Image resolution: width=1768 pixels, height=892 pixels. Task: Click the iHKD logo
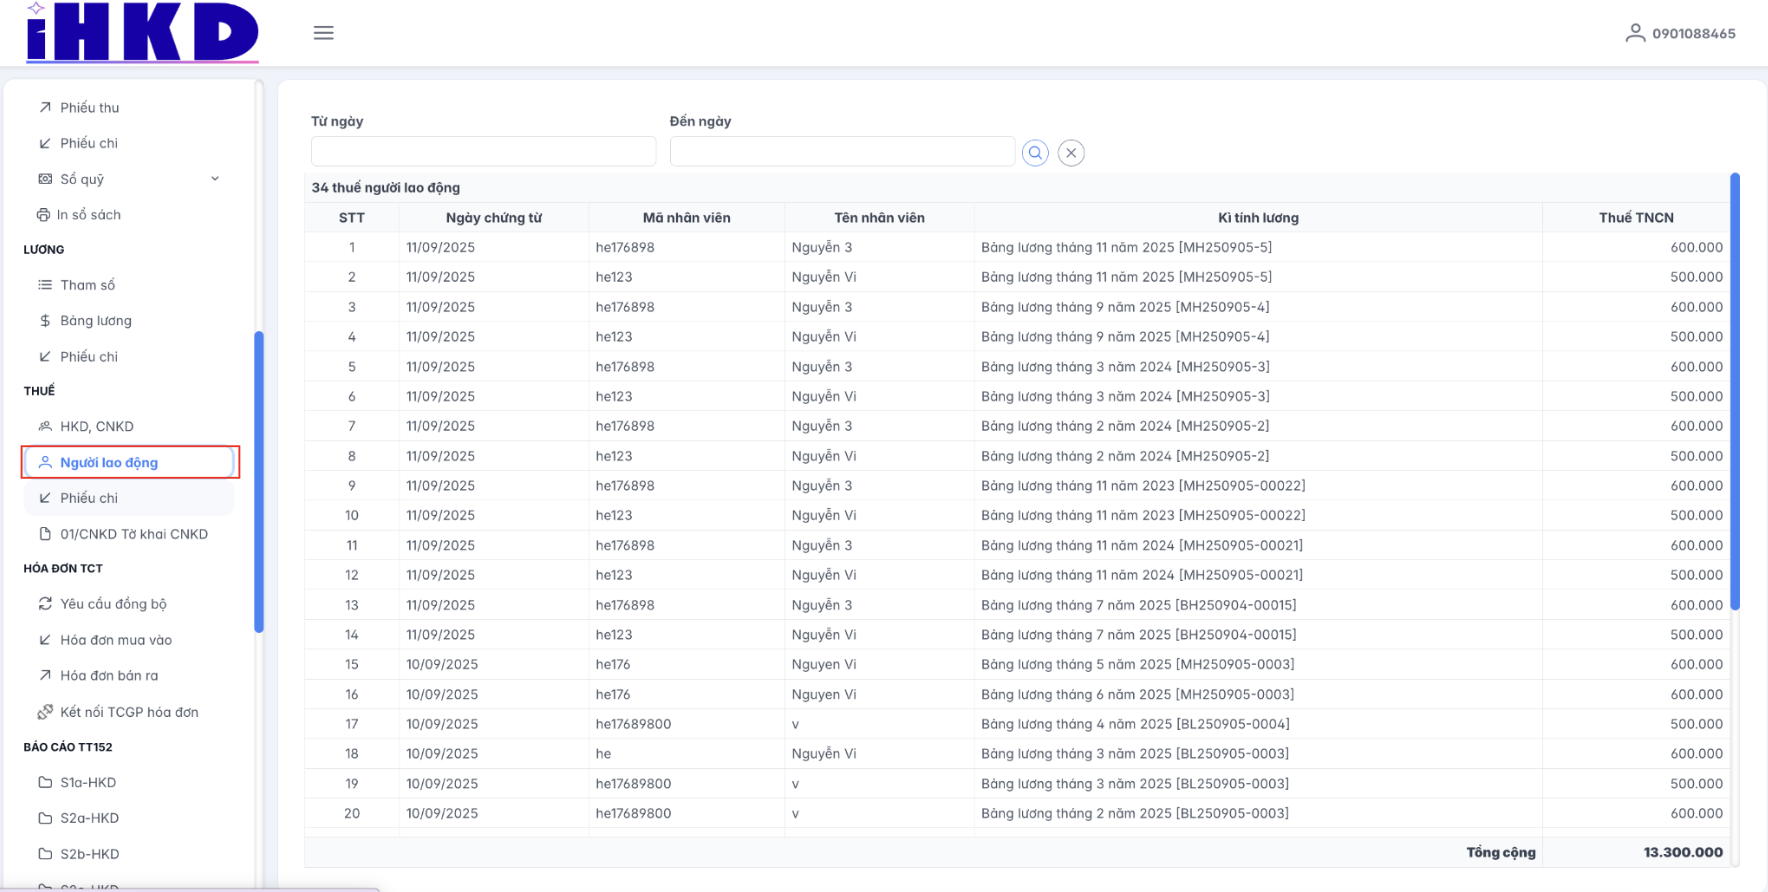point(142,33)
